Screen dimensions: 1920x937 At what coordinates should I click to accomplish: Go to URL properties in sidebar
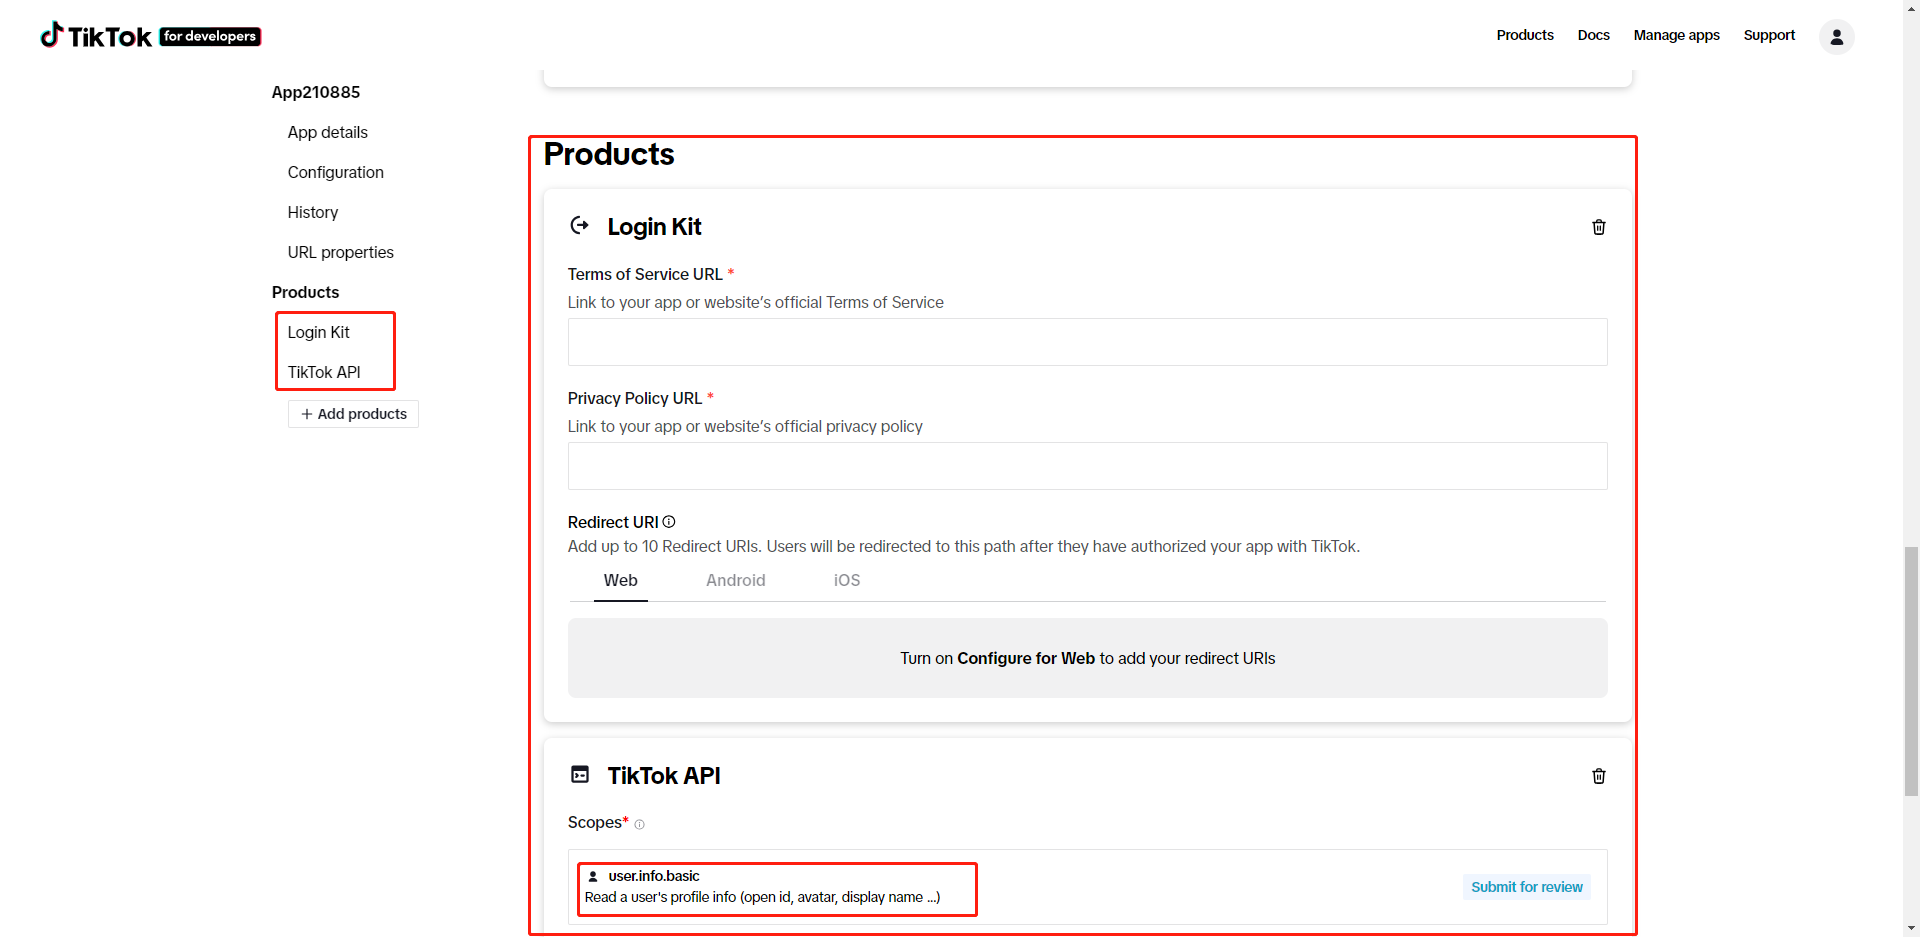tap(341, 252)
